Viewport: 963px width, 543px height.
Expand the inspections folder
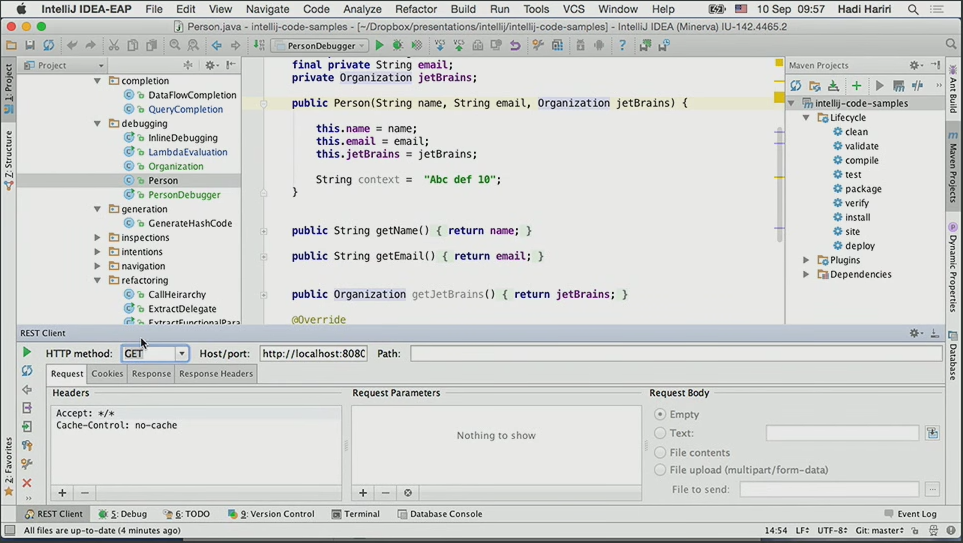97,237
